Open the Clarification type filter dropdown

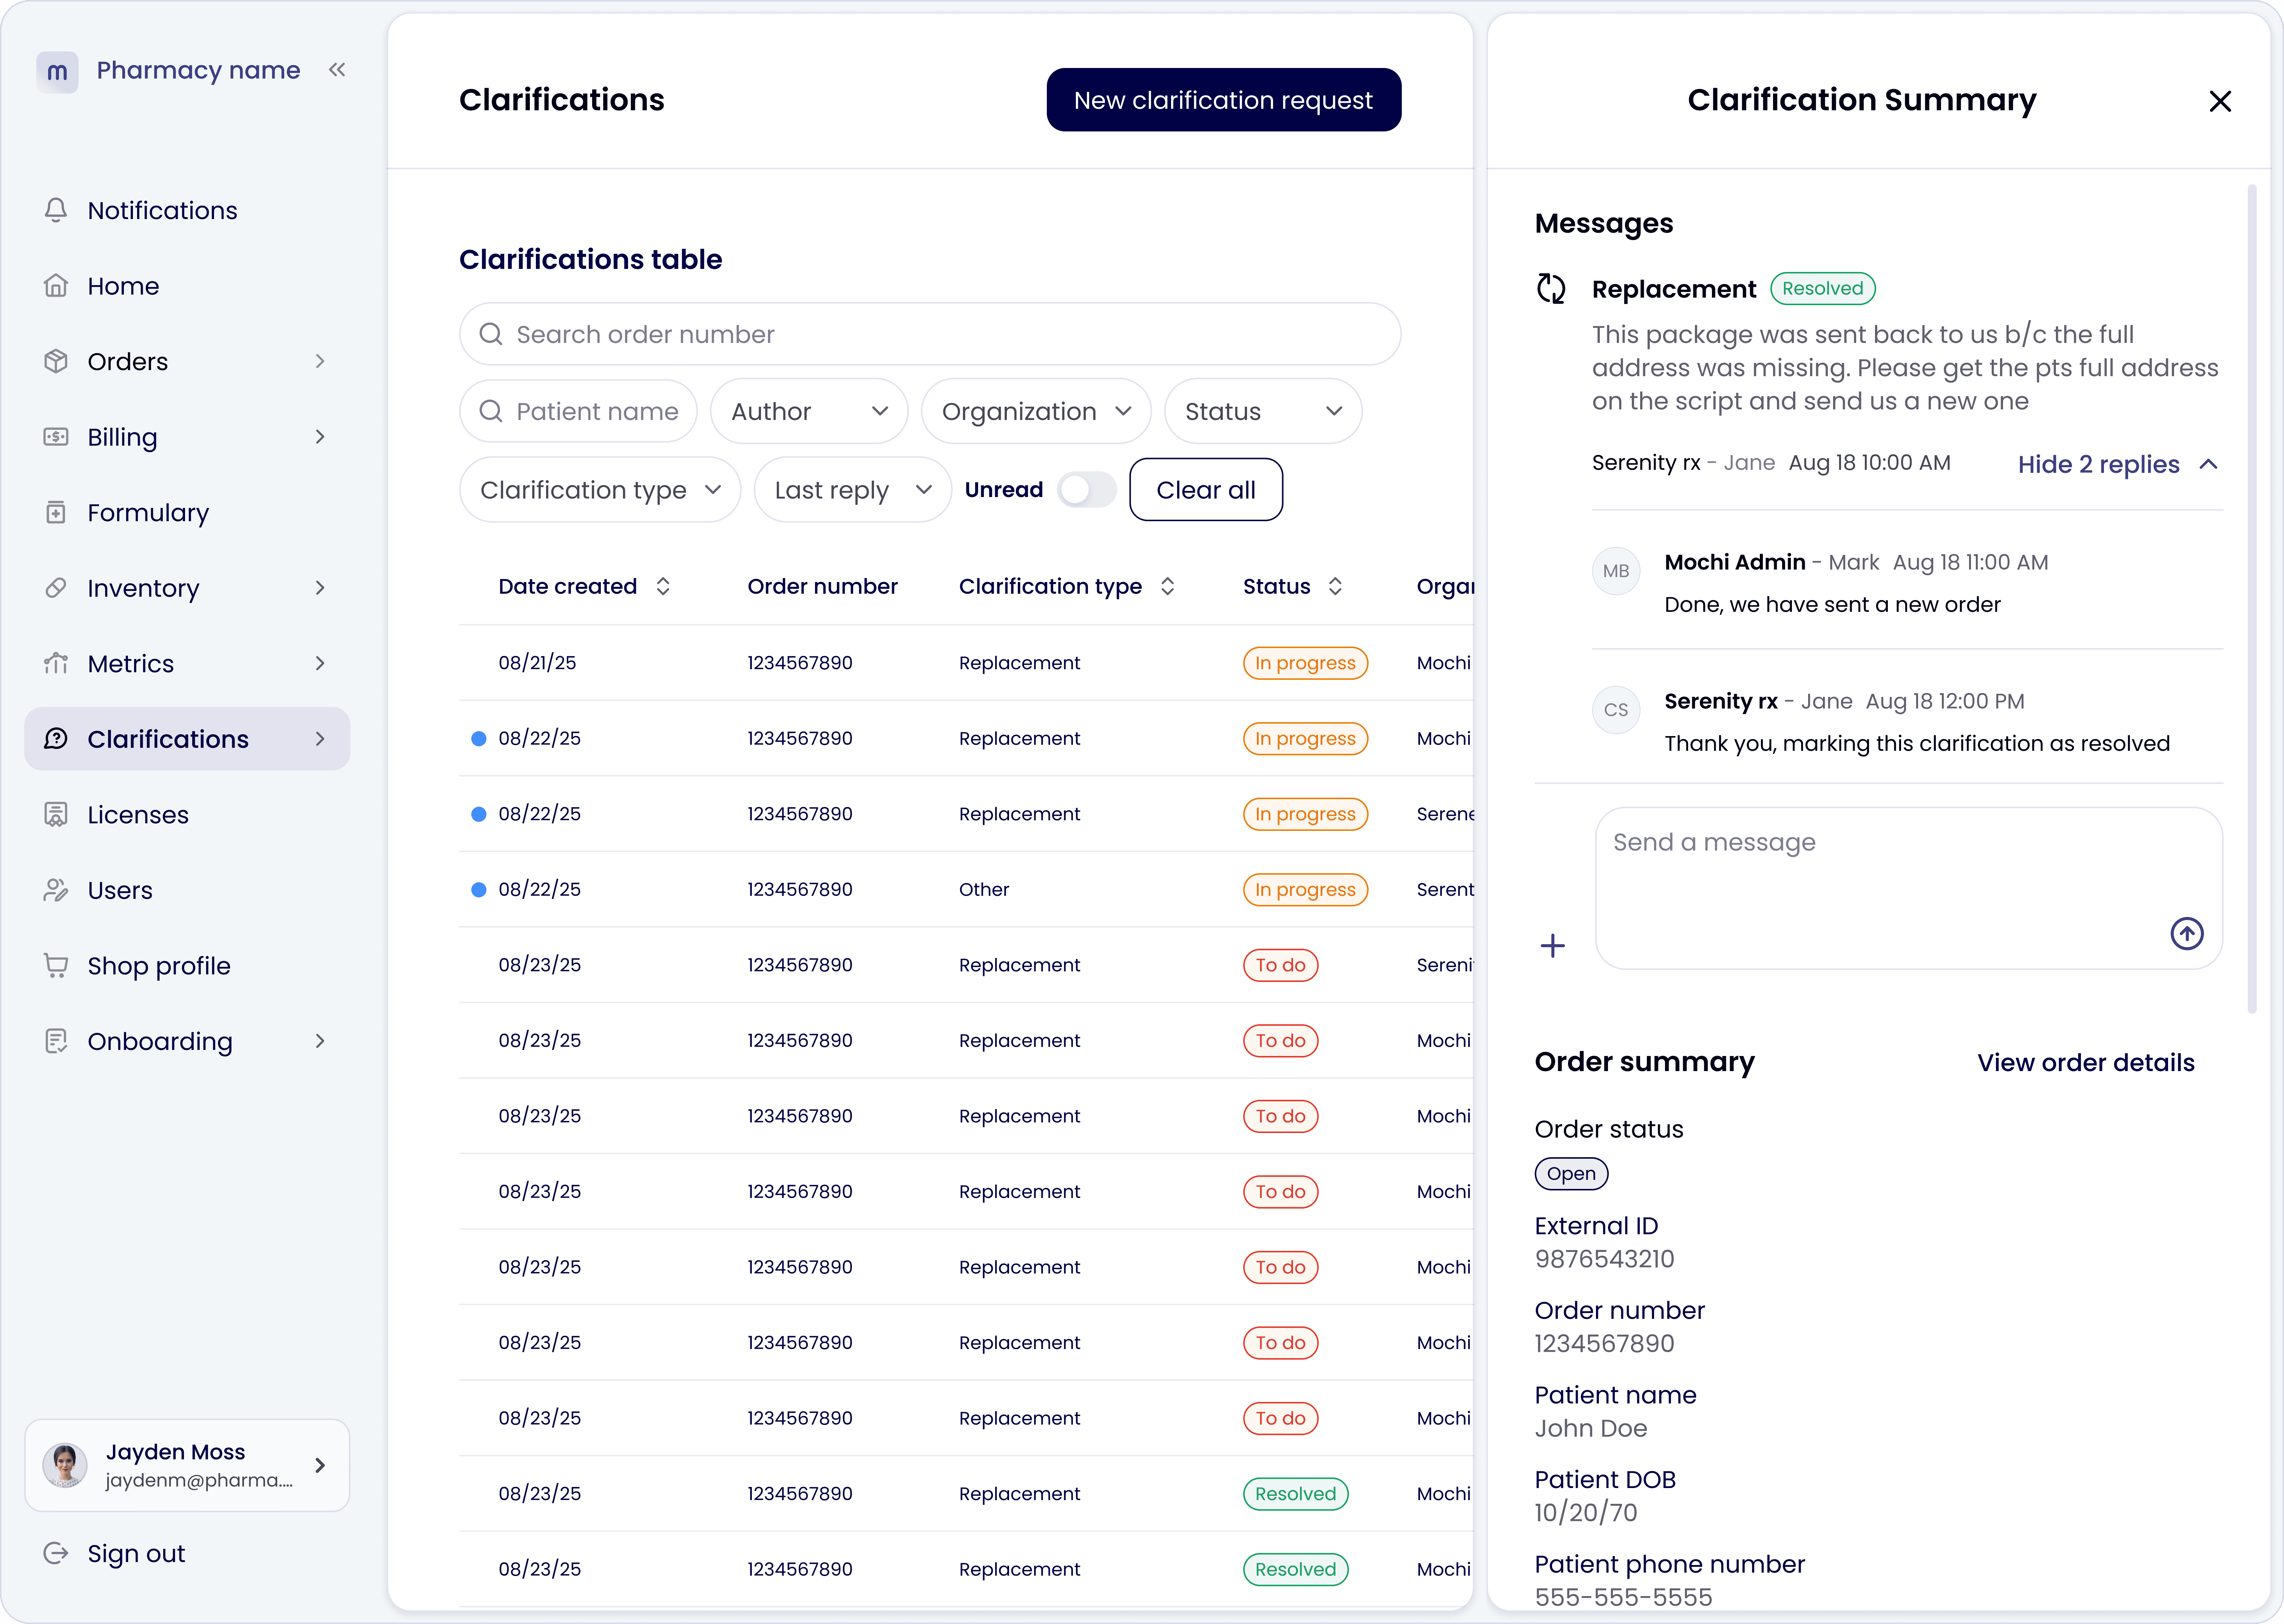point(600,490)
